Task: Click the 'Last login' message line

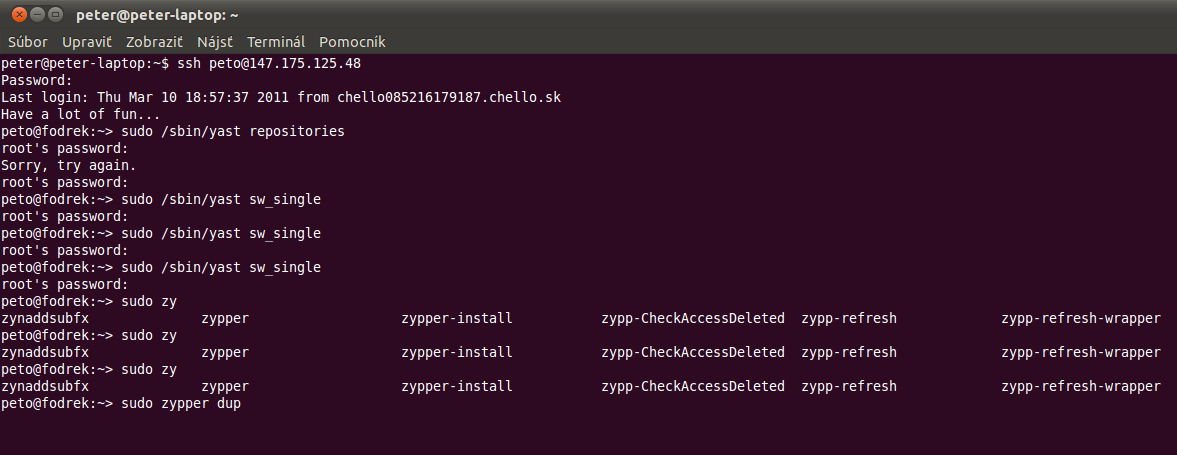Action: [x=281, y=98]
